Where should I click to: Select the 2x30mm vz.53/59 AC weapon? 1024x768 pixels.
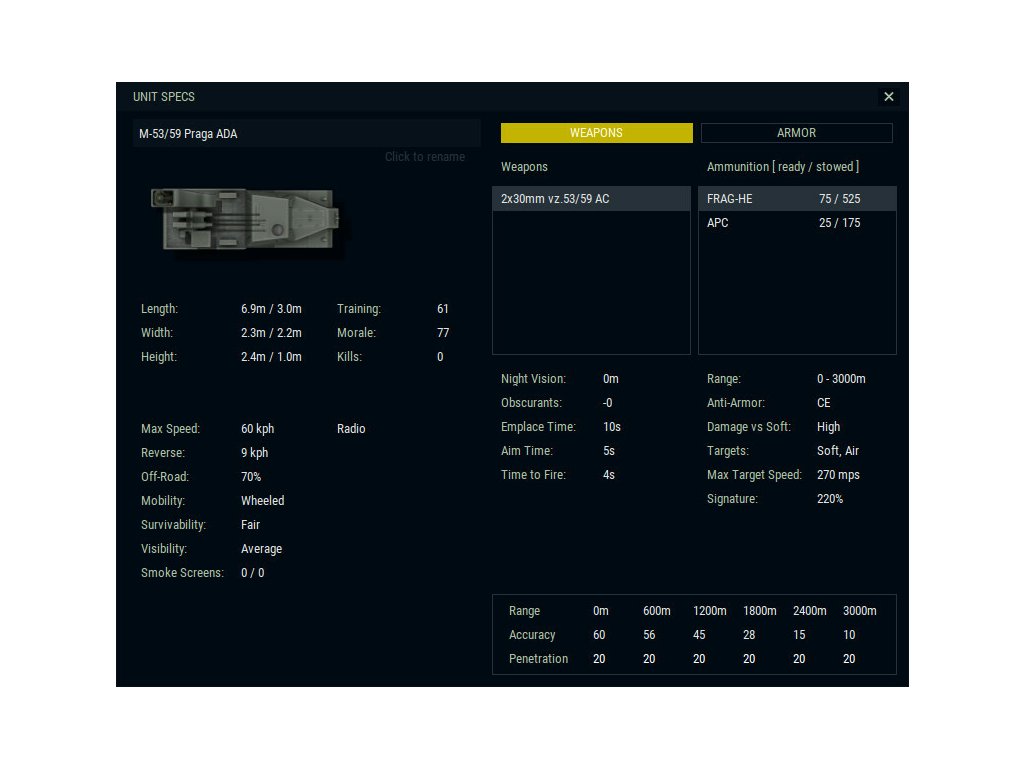[x=591, y=199]
